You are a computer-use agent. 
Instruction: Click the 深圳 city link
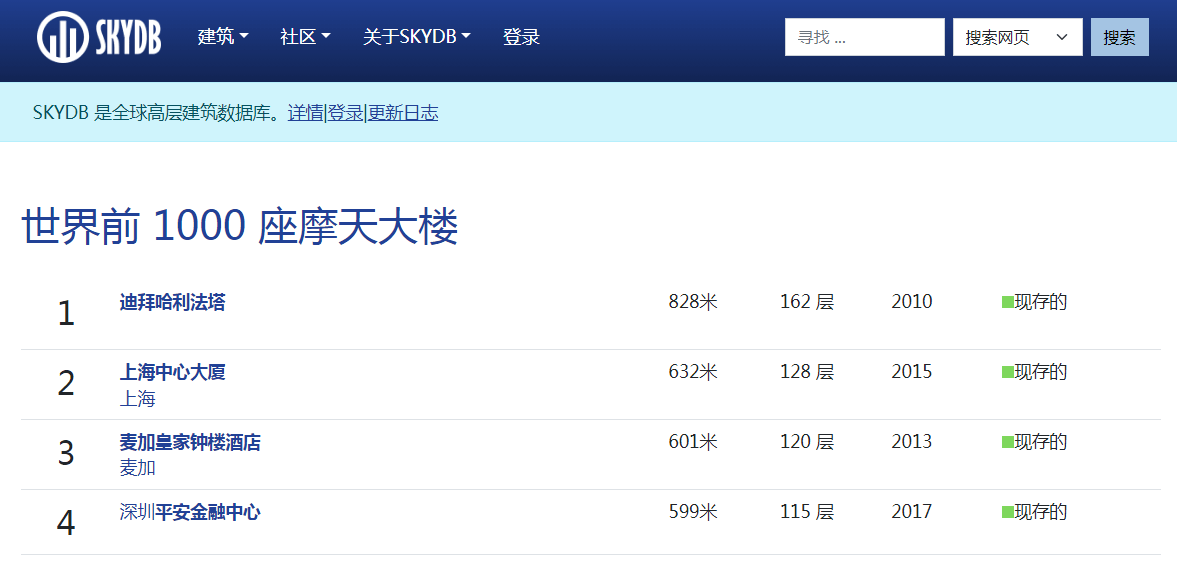point(137,512)
